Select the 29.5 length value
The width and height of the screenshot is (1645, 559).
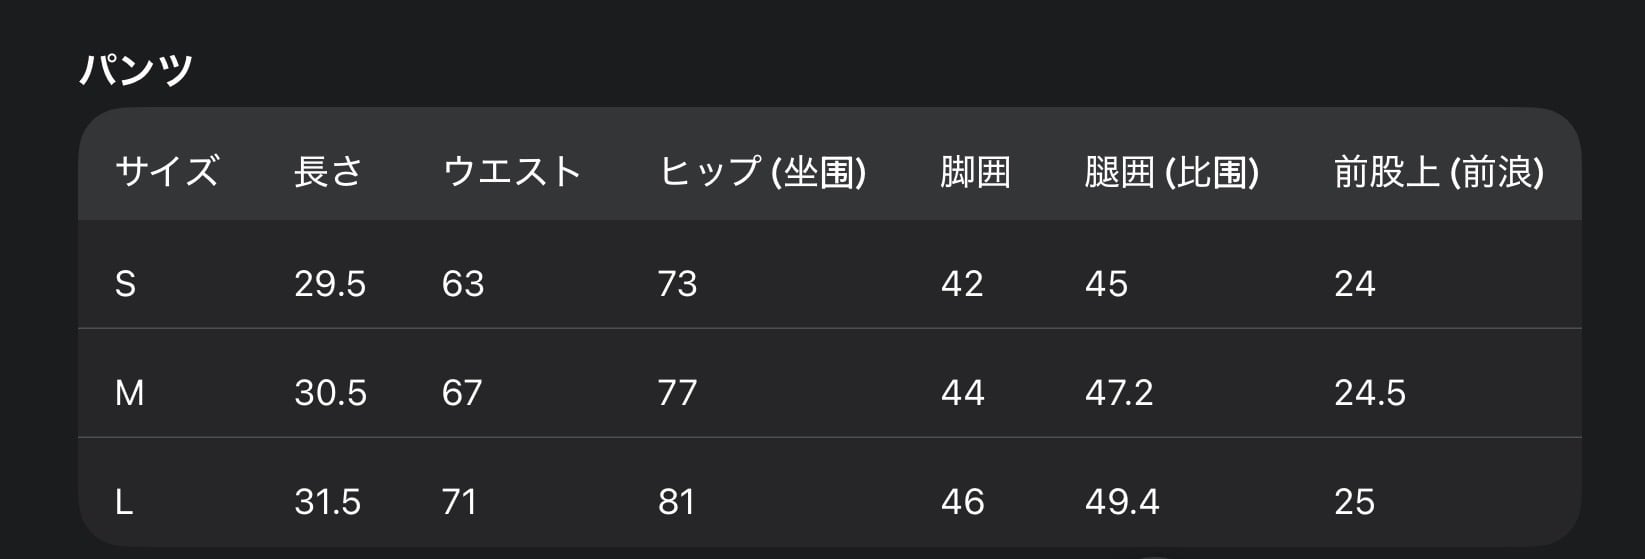tap(330, 284)
